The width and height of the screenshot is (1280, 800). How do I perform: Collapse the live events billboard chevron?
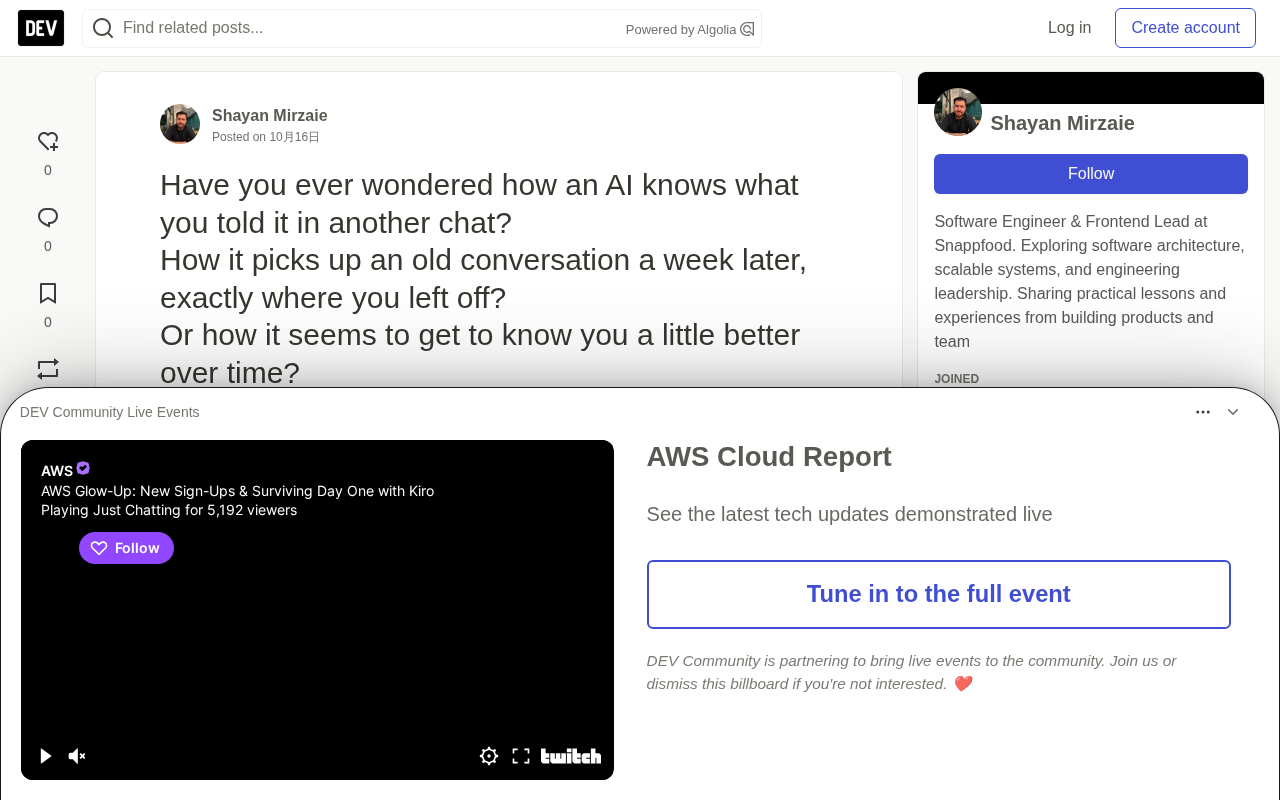(1233, 412)
